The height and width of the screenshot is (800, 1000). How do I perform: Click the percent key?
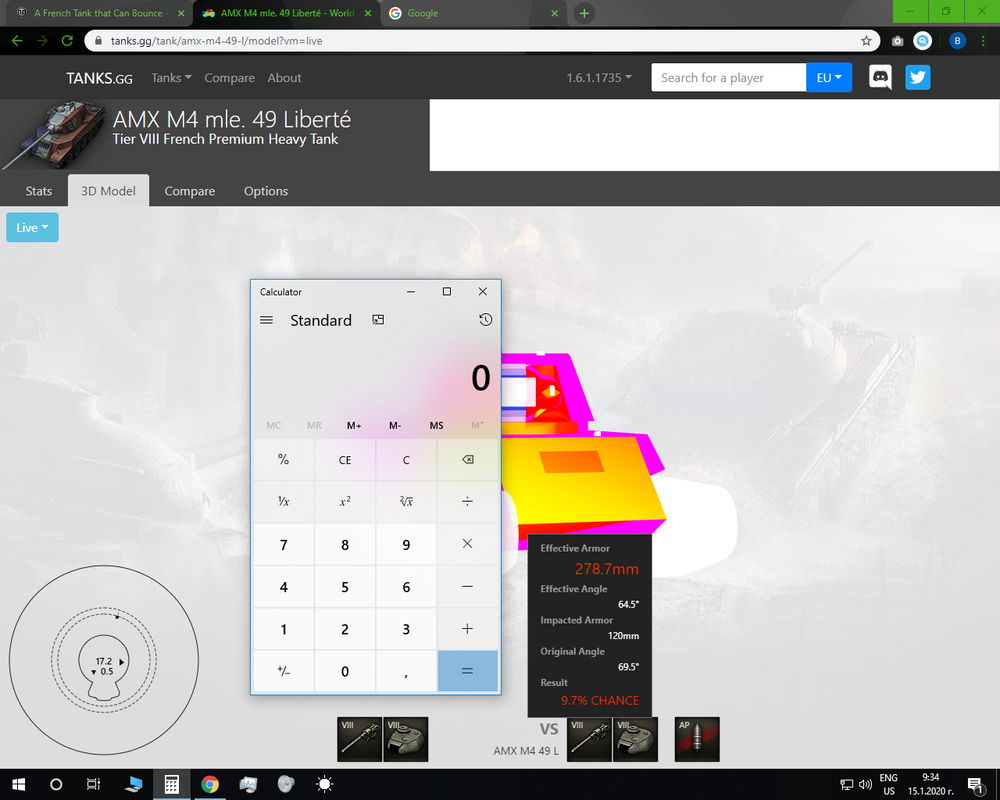(x=284, y=459)
